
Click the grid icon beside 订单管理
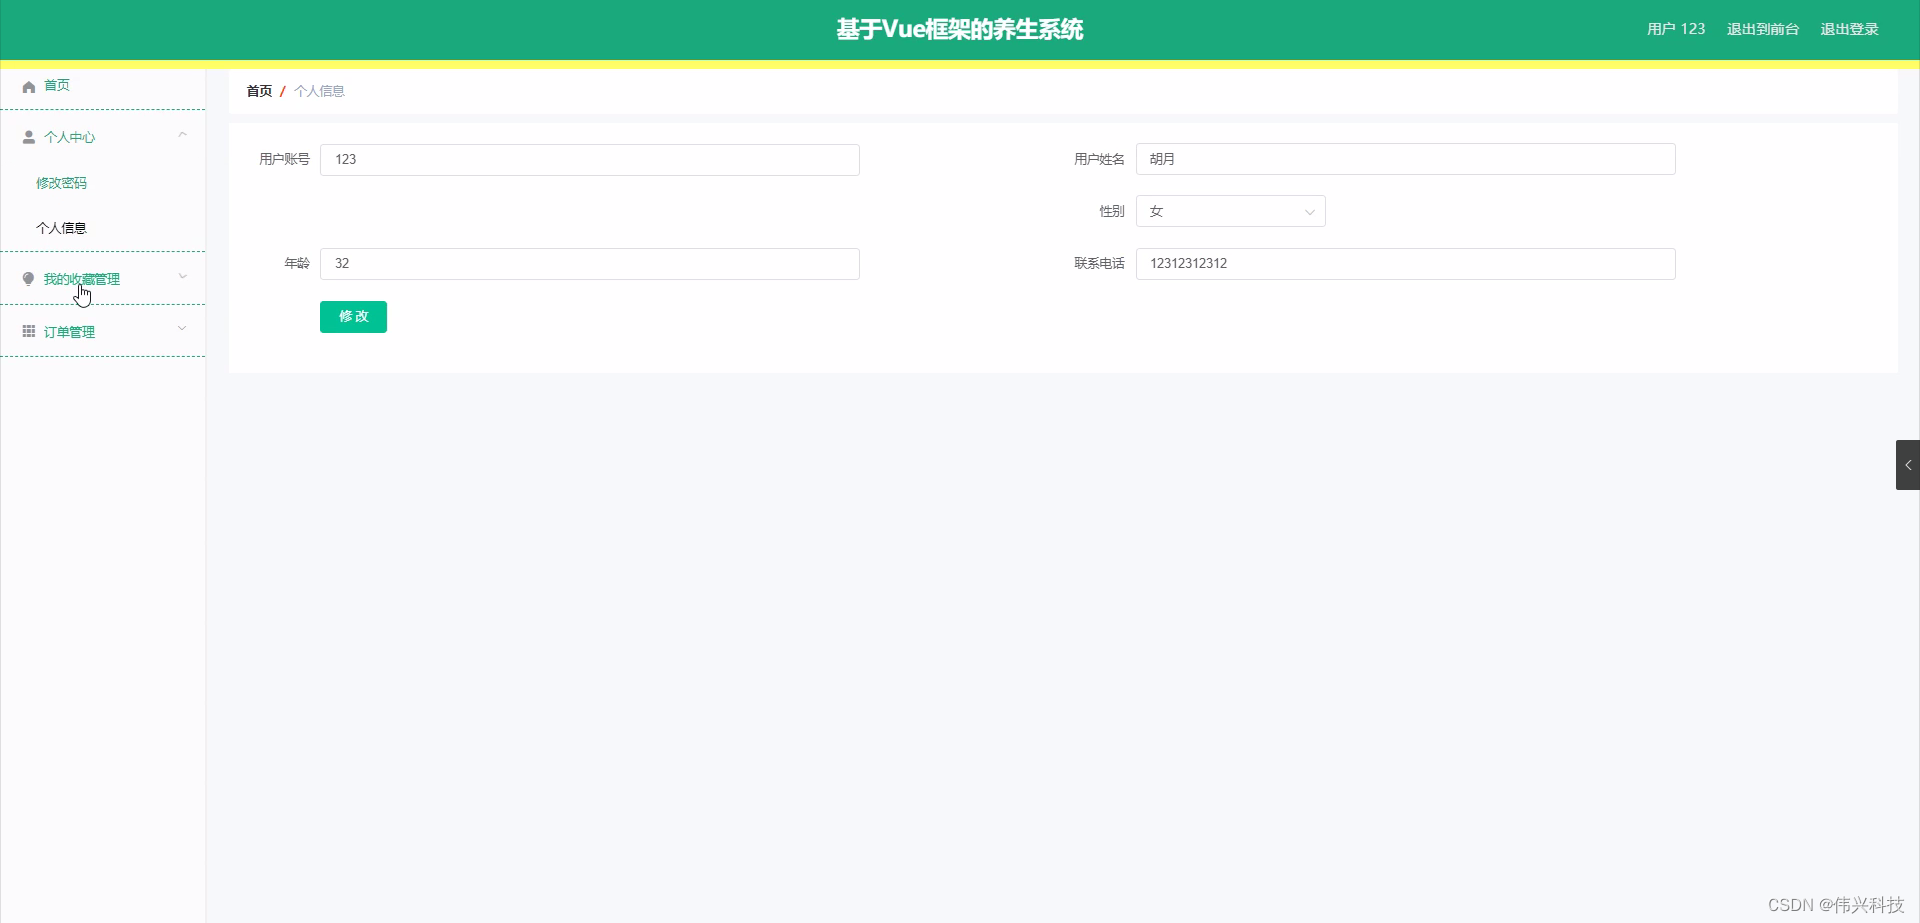click(x=28, y=331)
